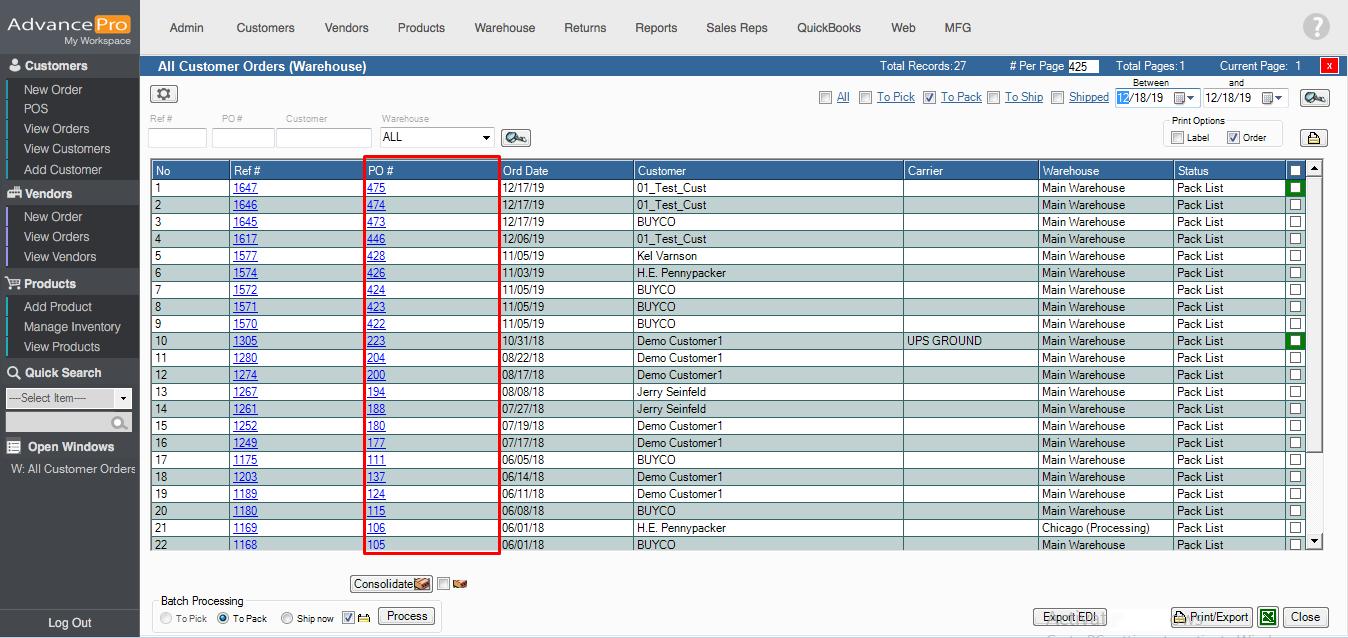Open the Reports menu
Screen dimensions: 1348x638
click(656, 28)
